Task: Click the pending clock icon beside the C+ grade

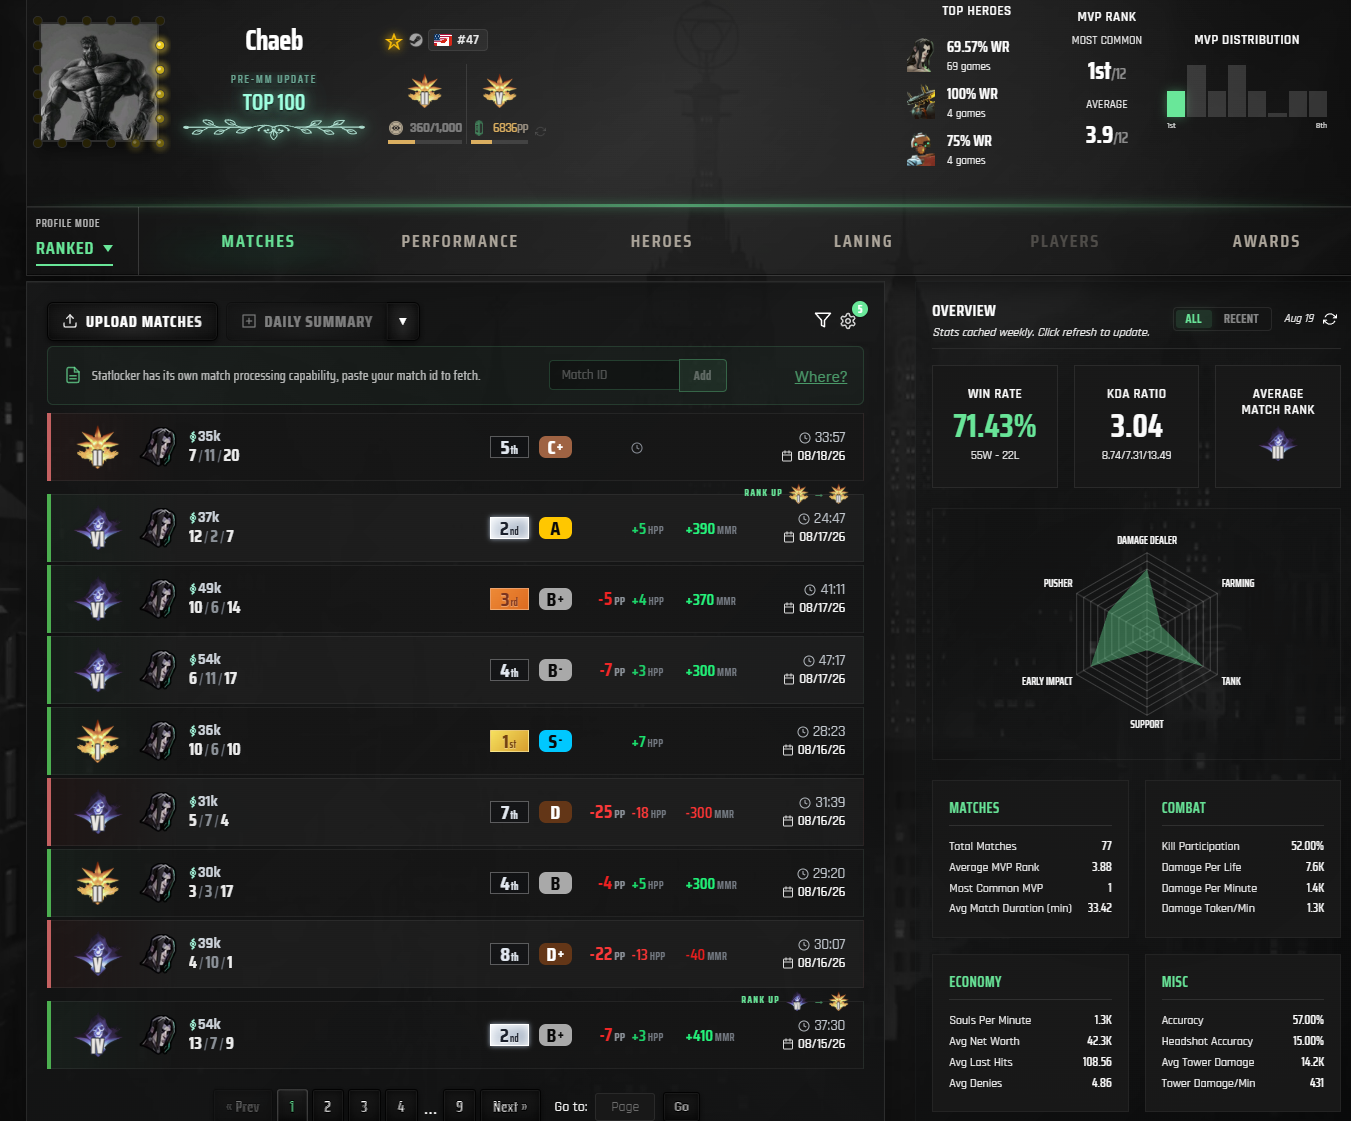Action: point(637,448)
